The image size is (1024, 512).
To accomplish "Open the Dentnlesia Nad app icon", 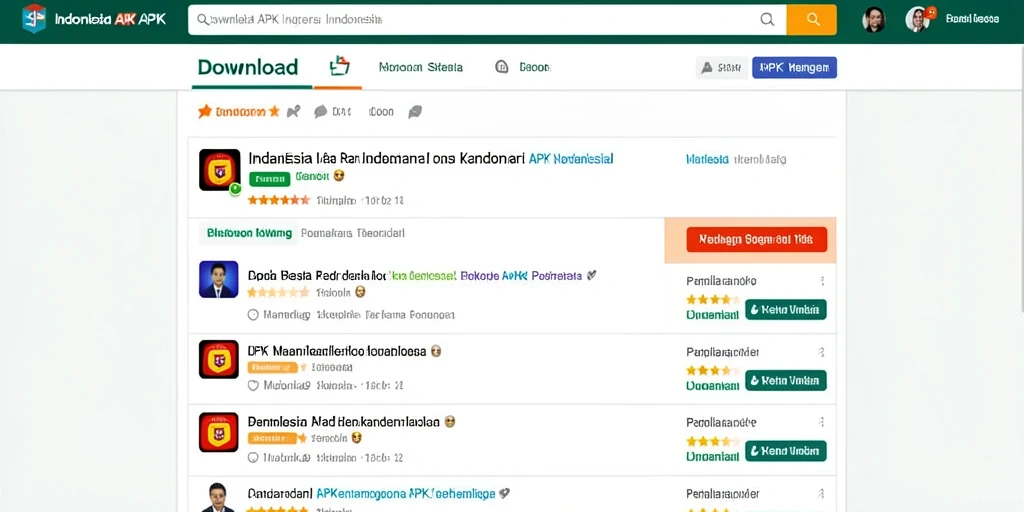I will click(x=219, y=432).
